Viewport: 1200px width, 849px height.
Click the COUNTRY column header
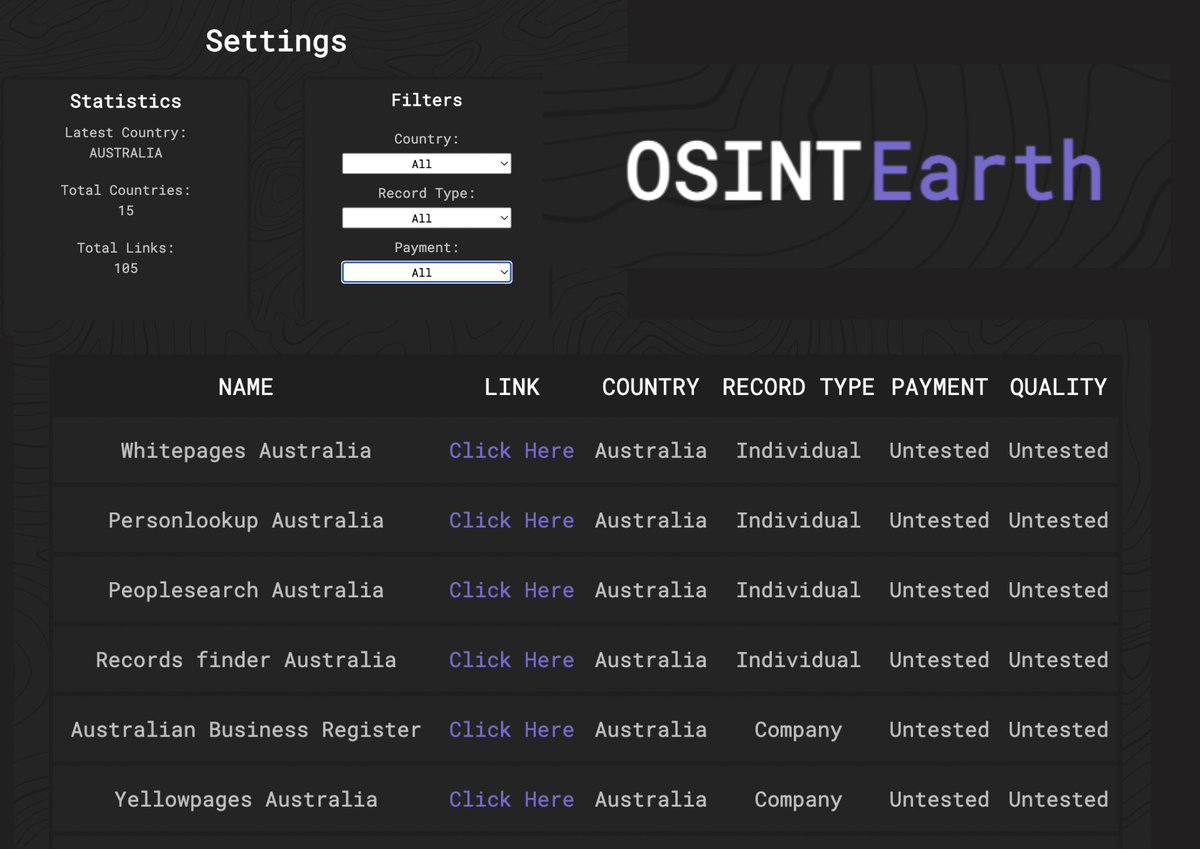point(650,387)
